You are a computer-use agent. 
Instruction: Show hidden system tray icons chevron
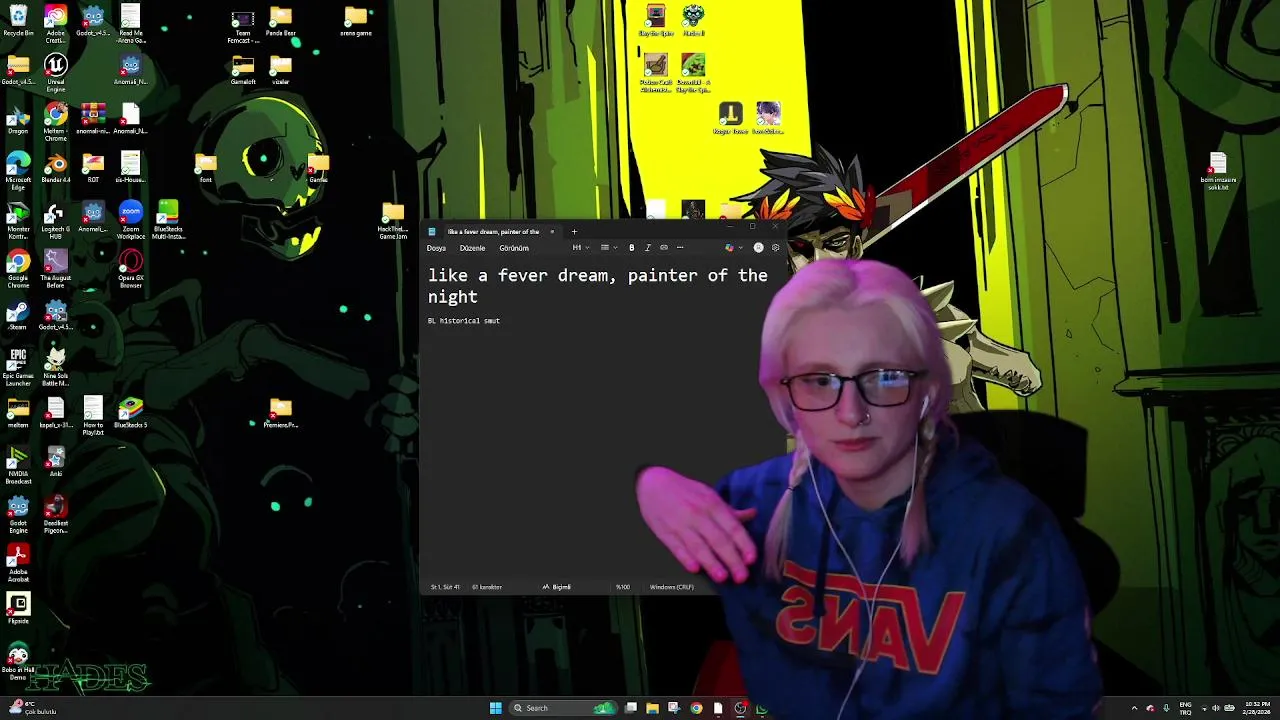click(1134, 708)
